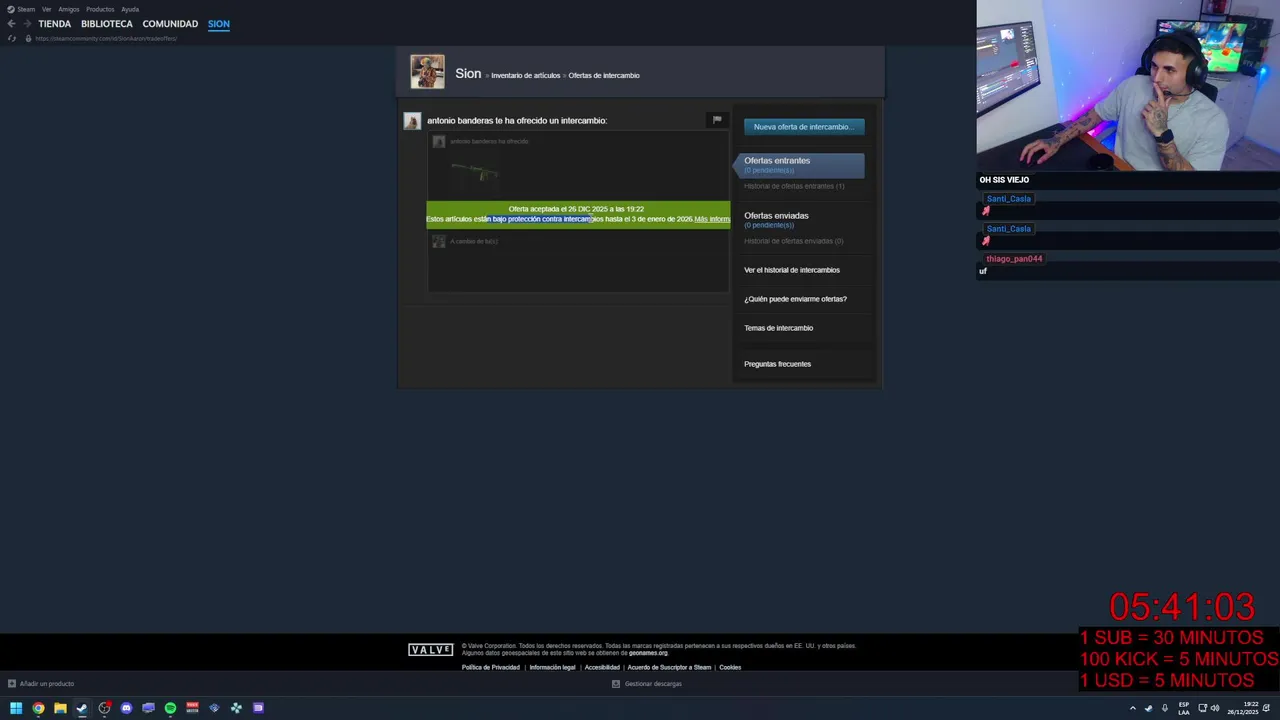This screenshot has height=720, width=1280.
Task: Open the Ver menu
Action: [x=46, y=9]
